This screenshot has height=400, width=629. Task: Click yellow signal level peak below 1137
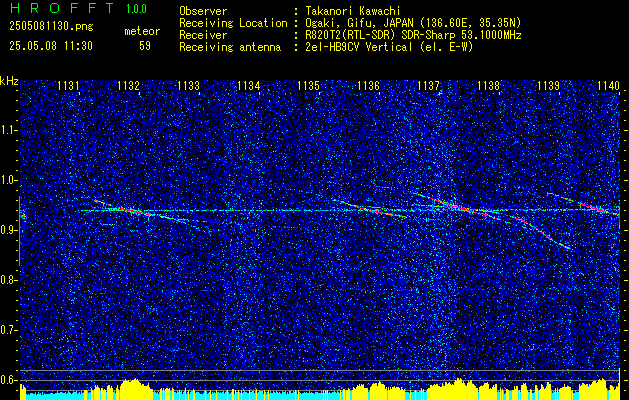457,387
